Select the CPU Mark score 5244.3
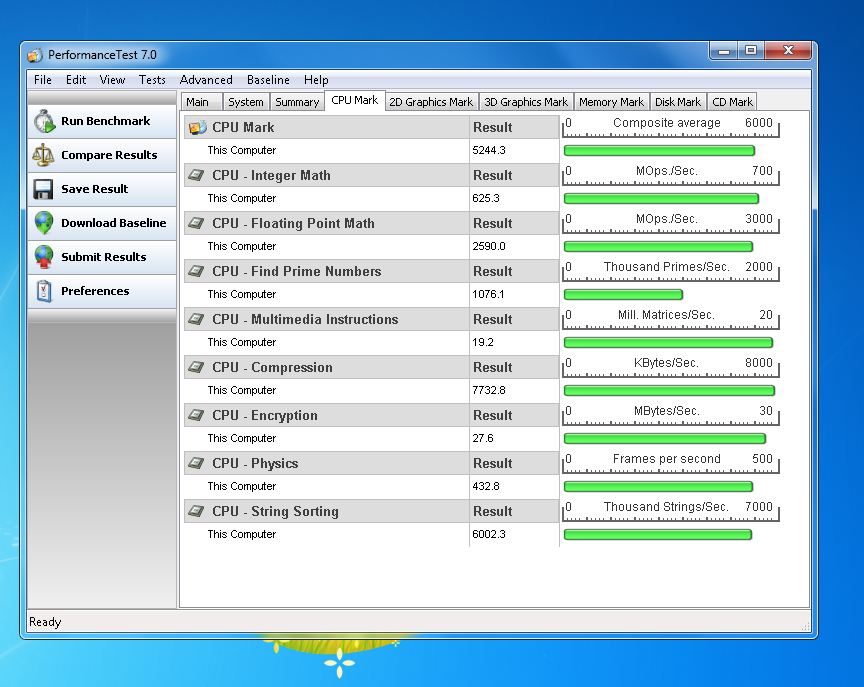 (x=489, y=150)
